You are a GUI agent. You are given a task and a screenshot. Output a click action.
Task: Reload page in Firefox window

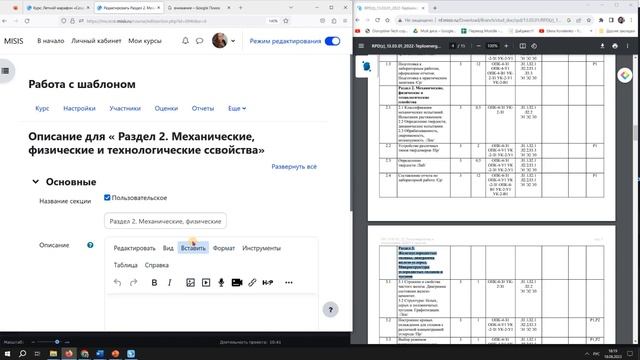27,21
